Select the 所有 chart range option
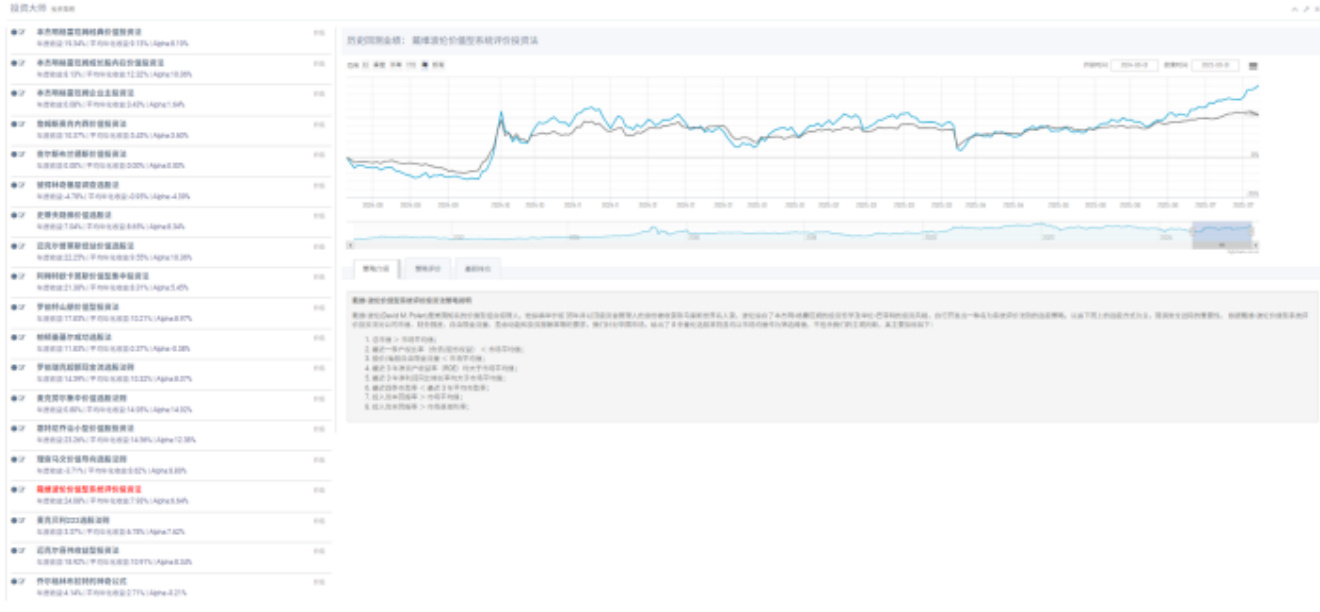 (x=438, y=65)
